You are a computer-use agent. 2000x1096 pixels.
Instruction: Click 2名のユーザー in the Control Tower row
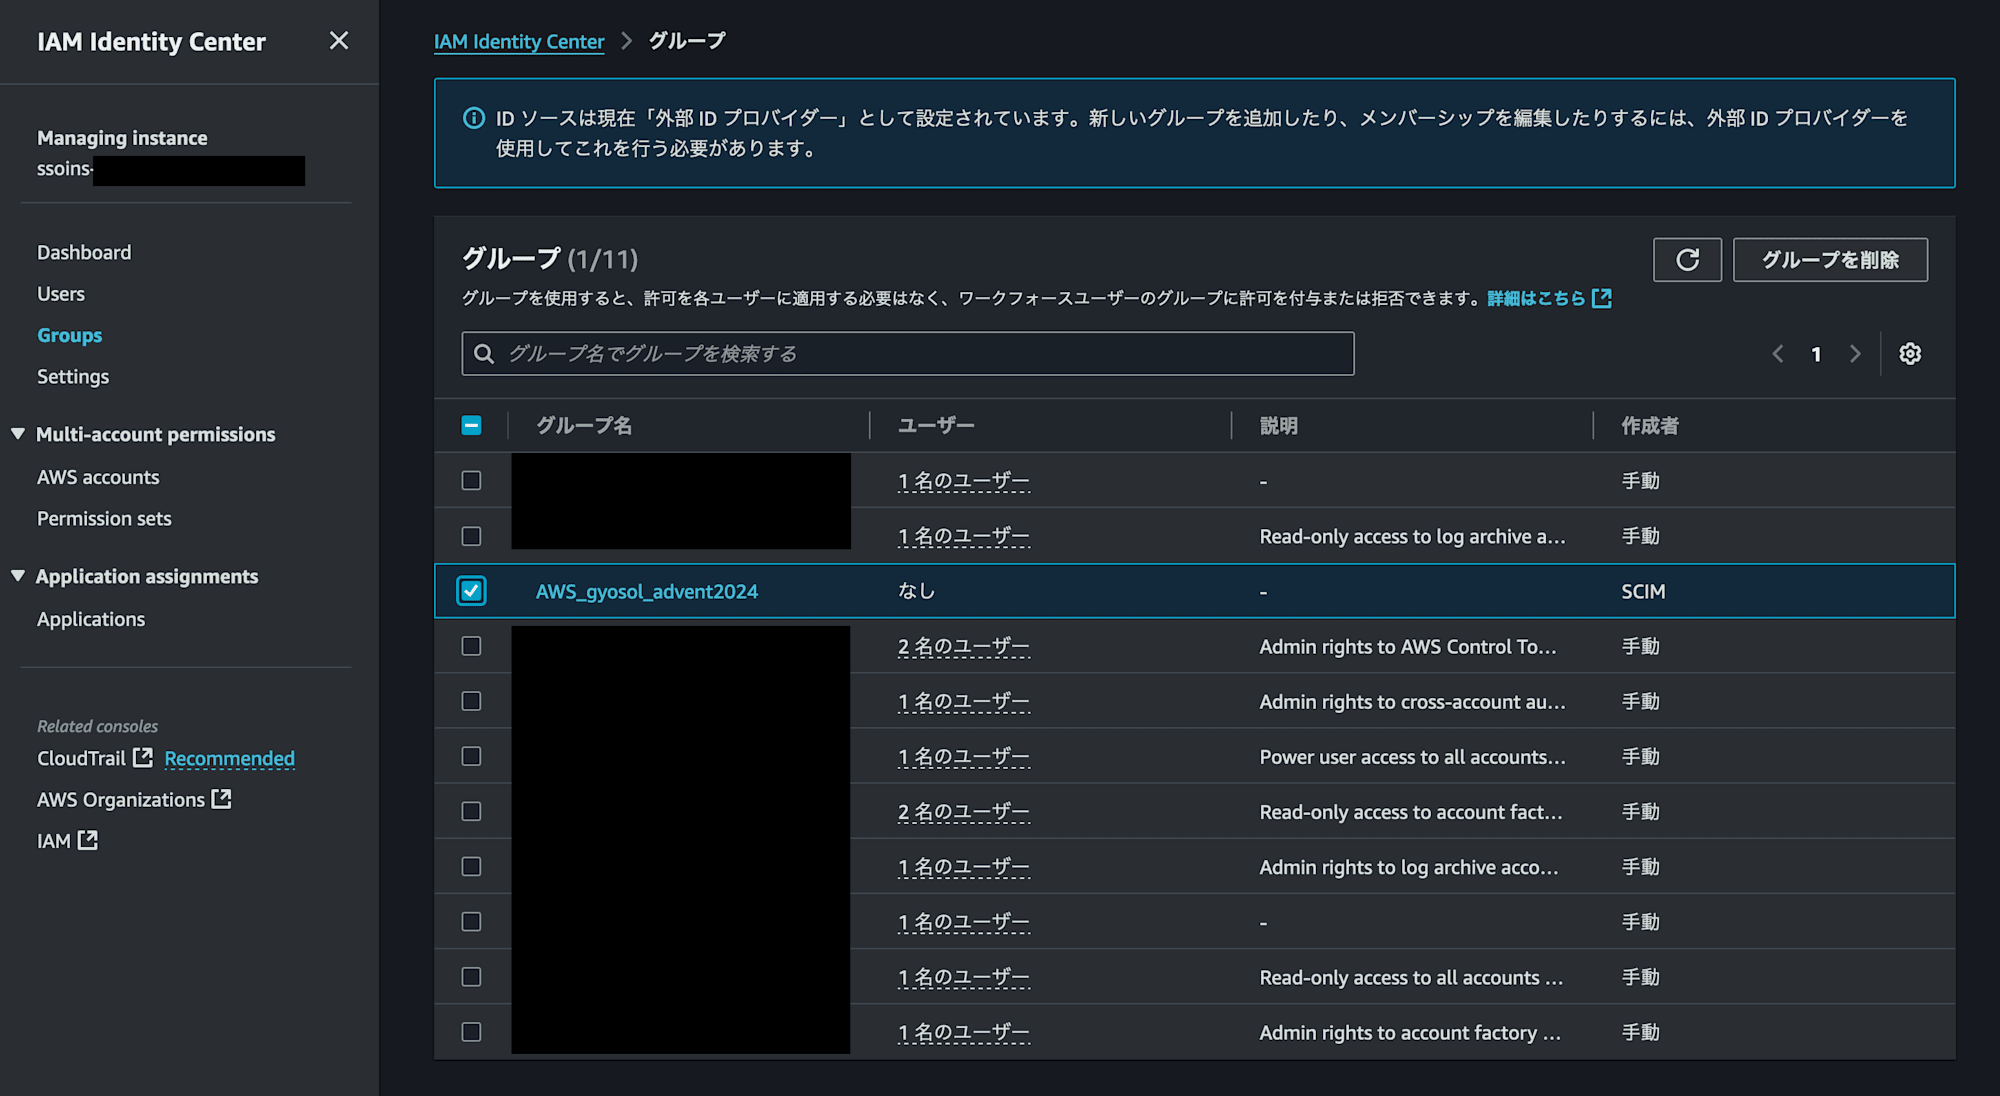[964, 646]
